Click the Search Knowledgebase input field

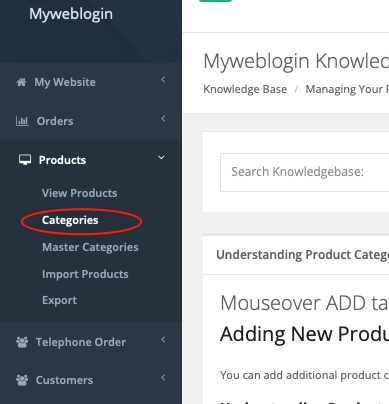coord(304,172)
